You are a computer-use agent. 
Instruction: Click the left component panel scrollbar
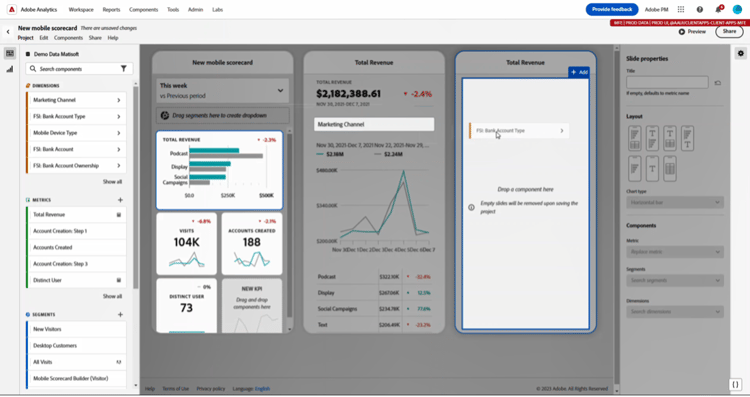pyautogui.click(x=135, y=187)
